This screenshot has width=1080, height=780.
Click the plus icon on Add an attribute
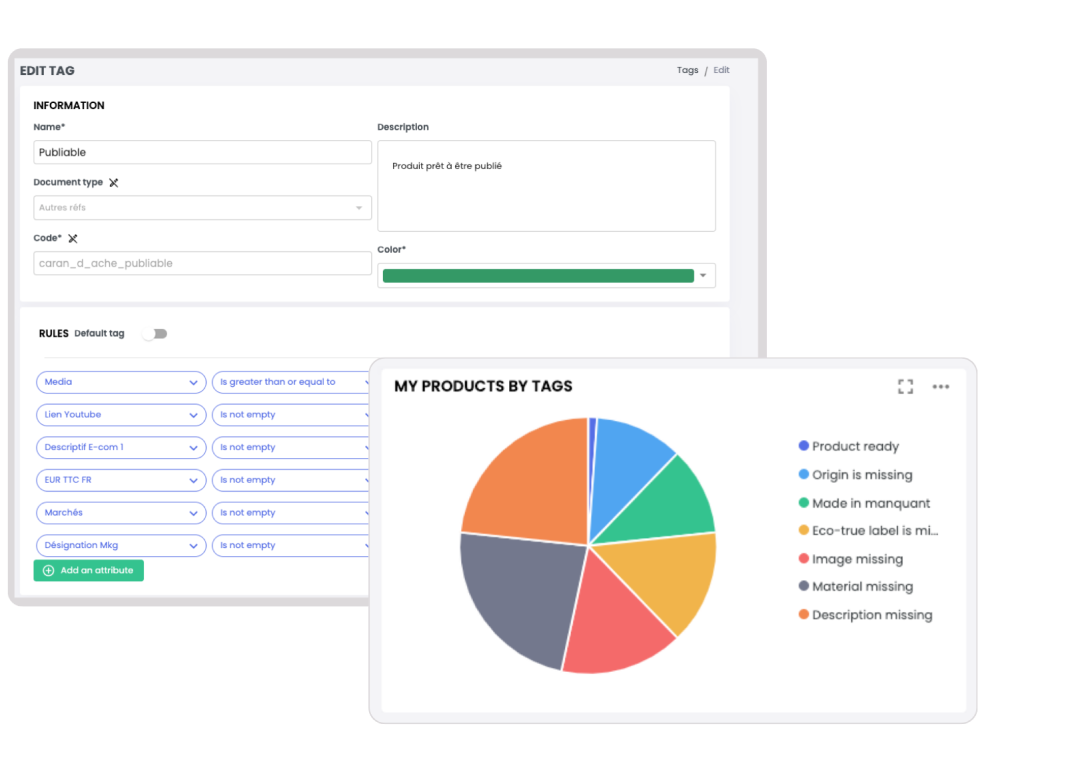pyautogui.click(x=49, y=570)
